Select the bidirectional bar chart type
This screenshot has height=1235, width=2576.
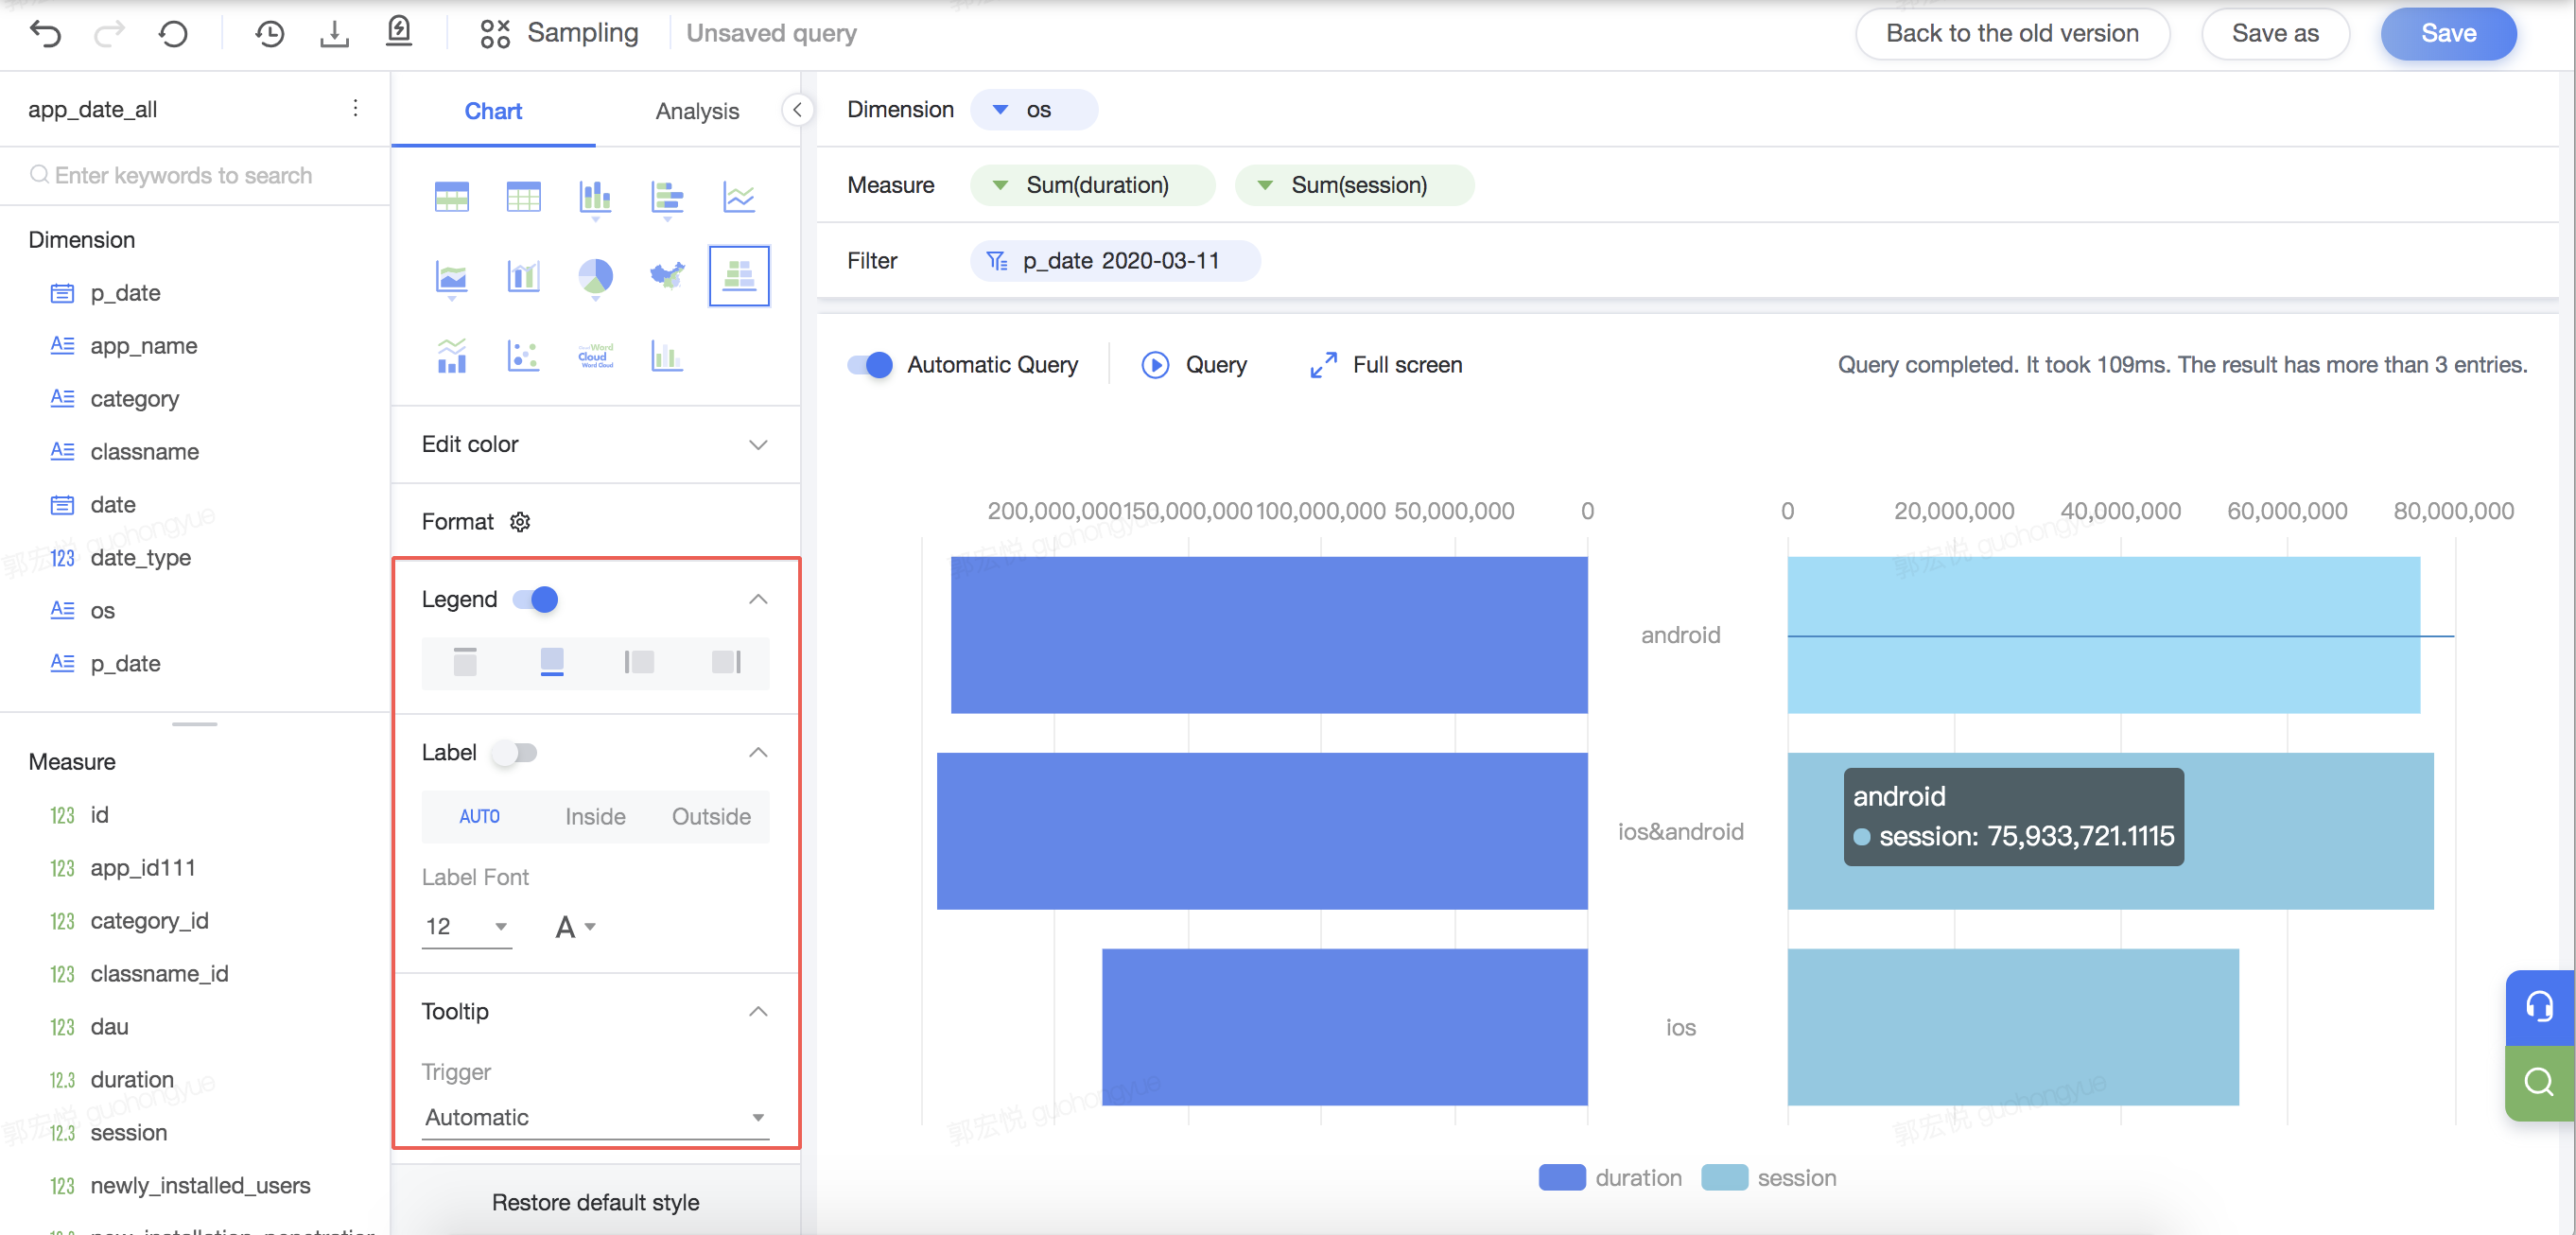(x=739, y=275)
